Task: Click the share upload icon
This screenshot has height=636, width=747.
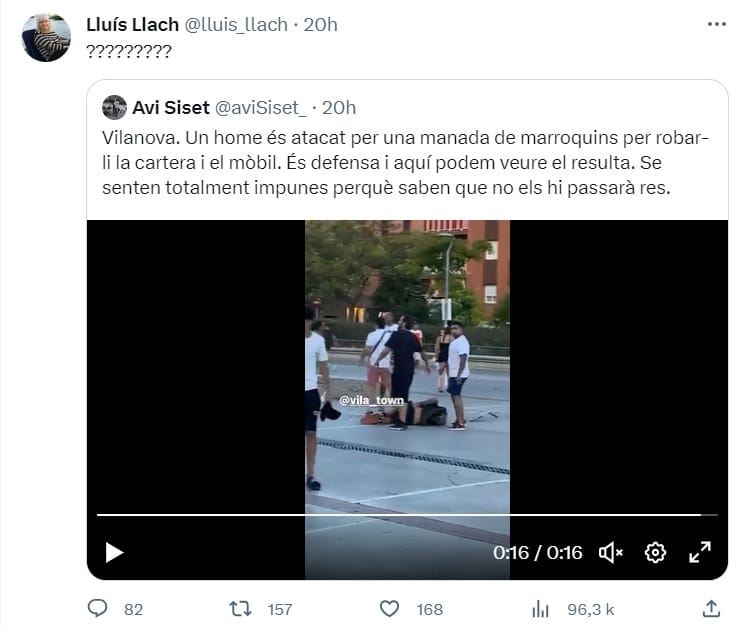Action: pos(711,608)
